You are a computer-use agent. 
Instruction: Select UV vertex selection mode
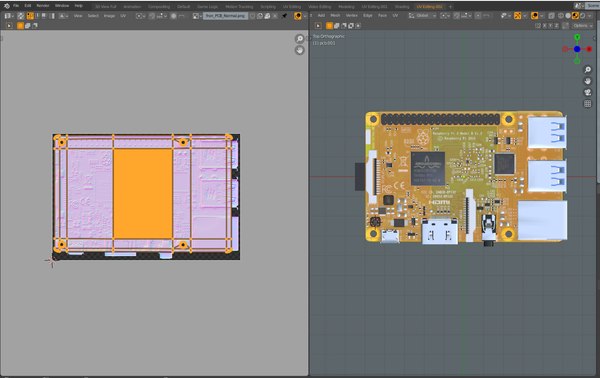click(x=30, y=16)
